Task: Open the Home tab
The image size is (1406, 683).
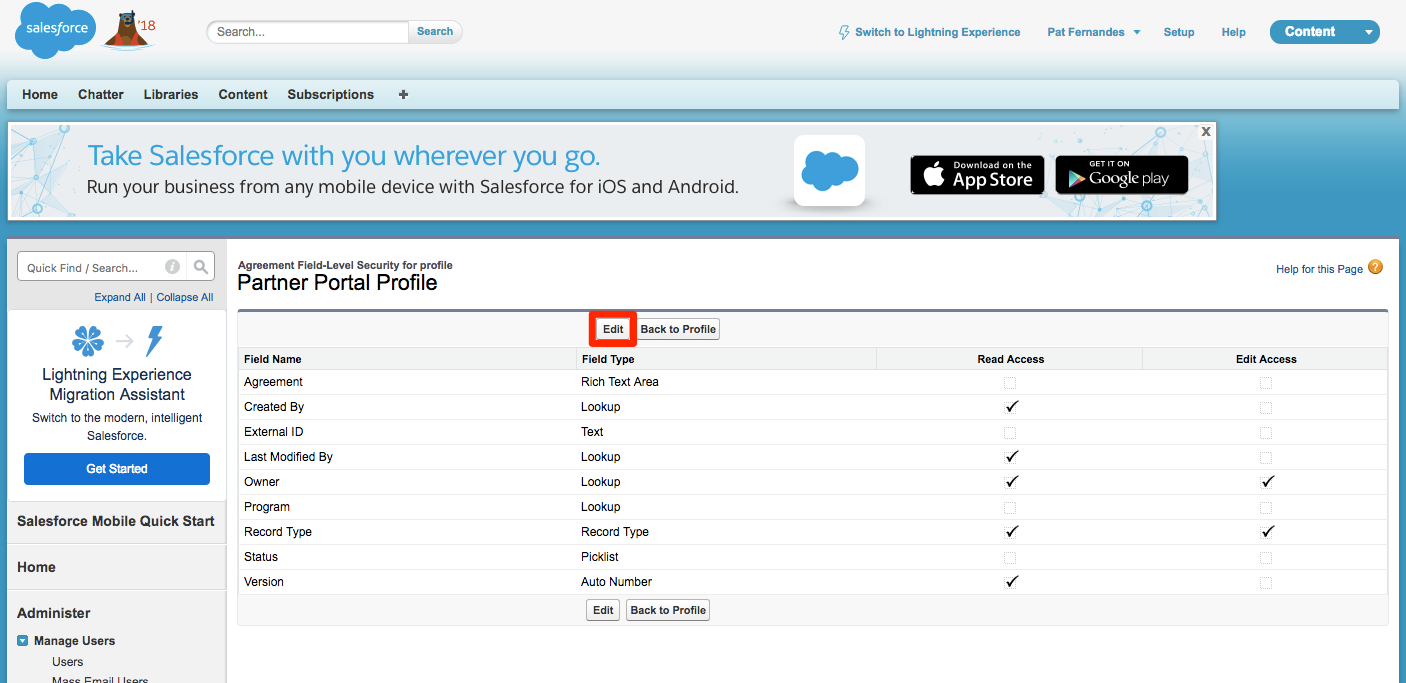Action: point(40,95)
